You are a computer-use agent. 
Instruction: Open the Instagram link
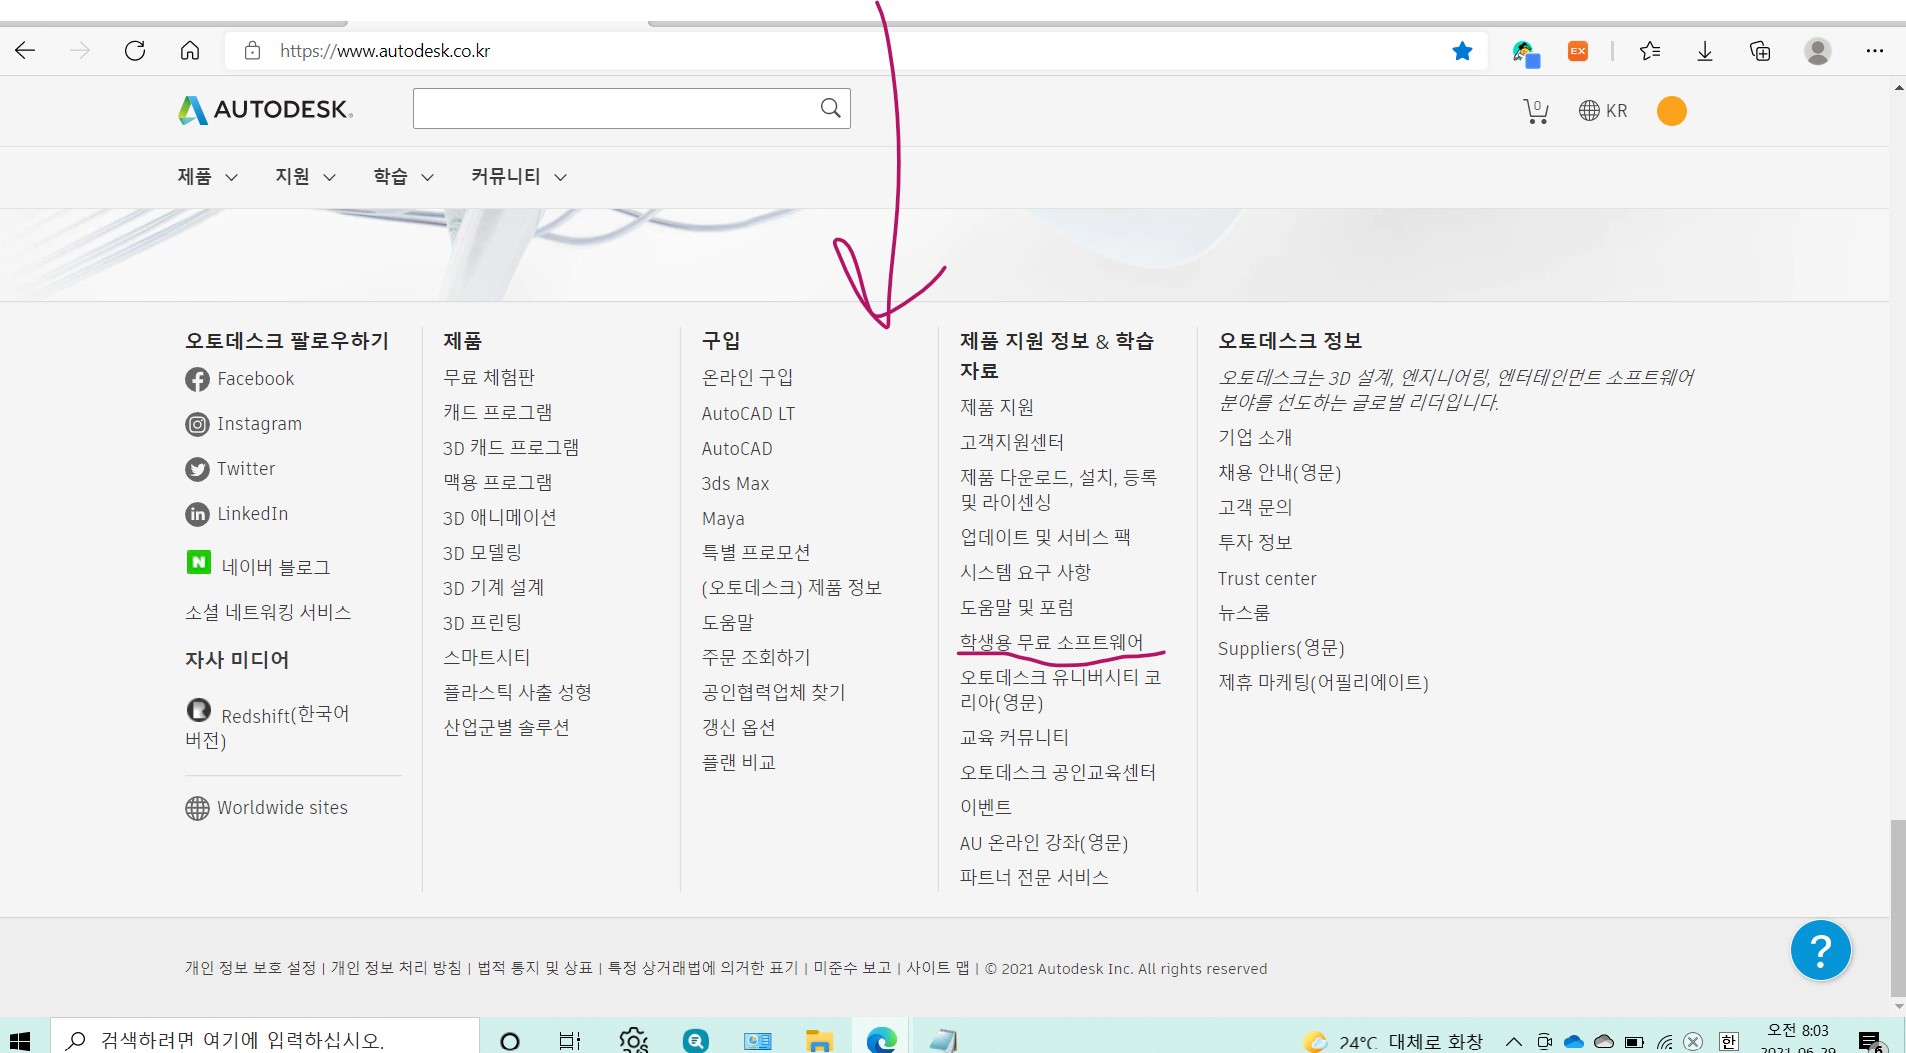(x=244, y=424)
